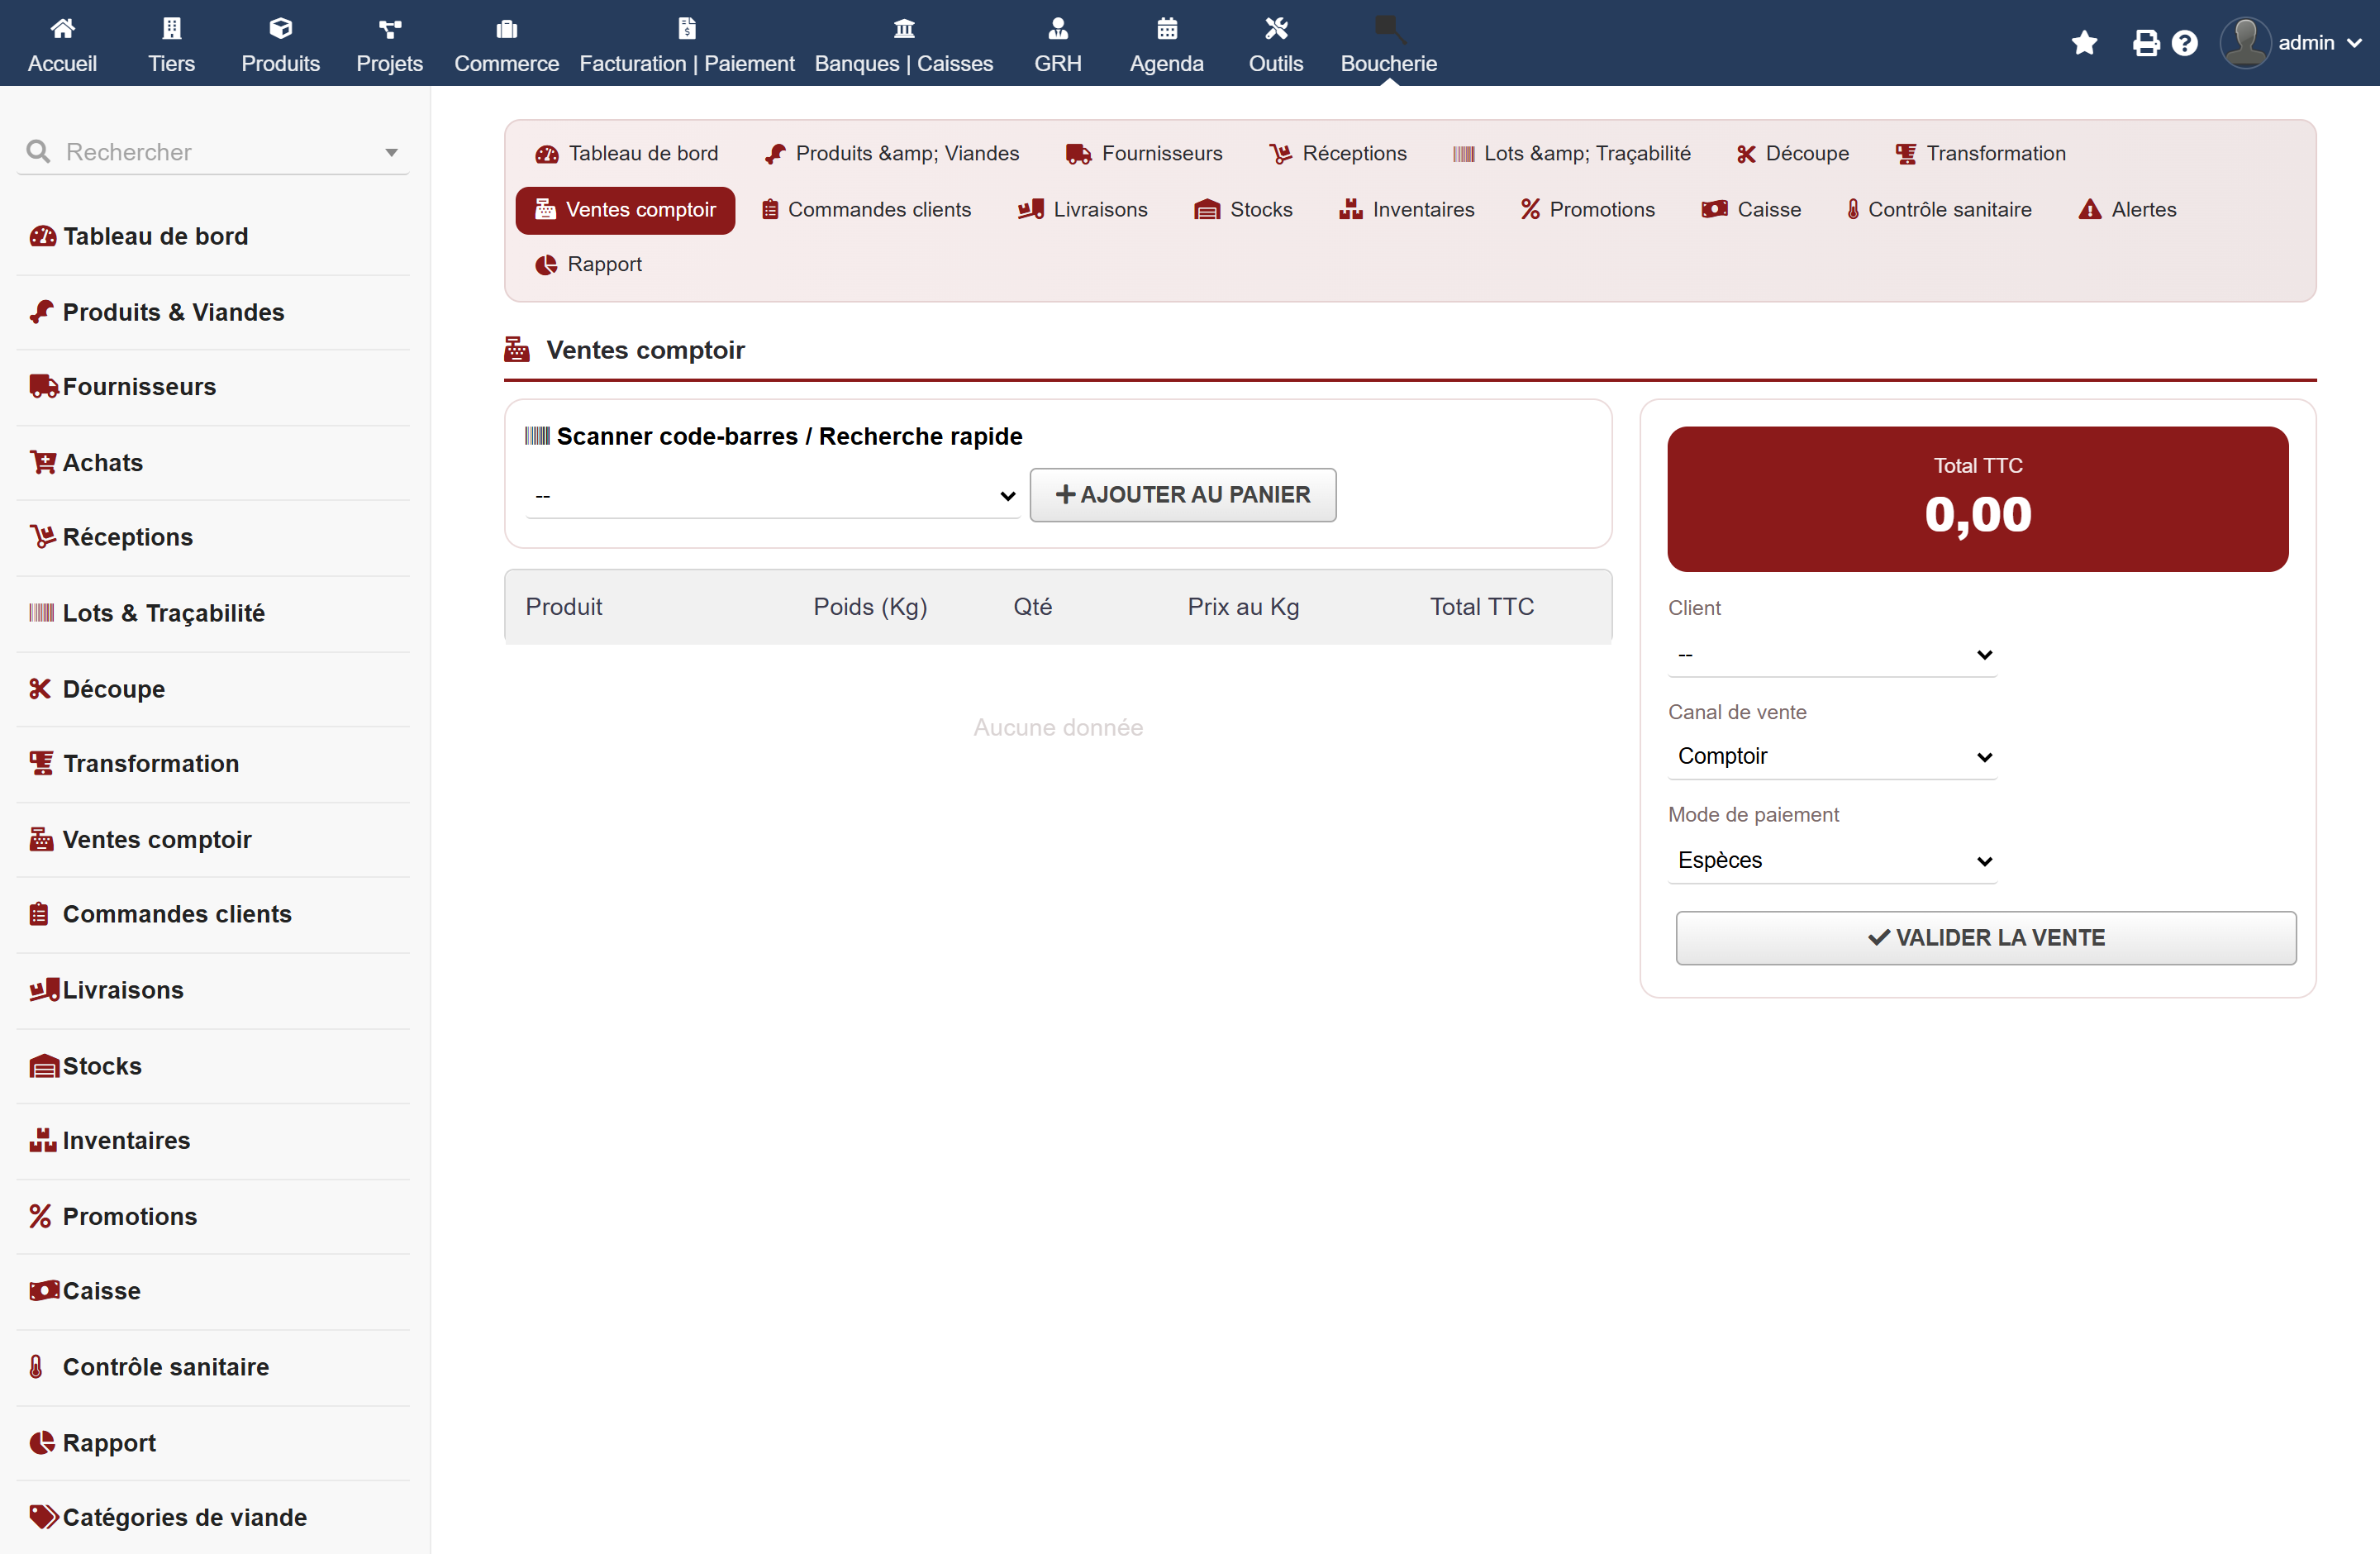Screen dimensions: 2380x1554
Task: Open the Boucherie top menu
Action: point(1388,43)
